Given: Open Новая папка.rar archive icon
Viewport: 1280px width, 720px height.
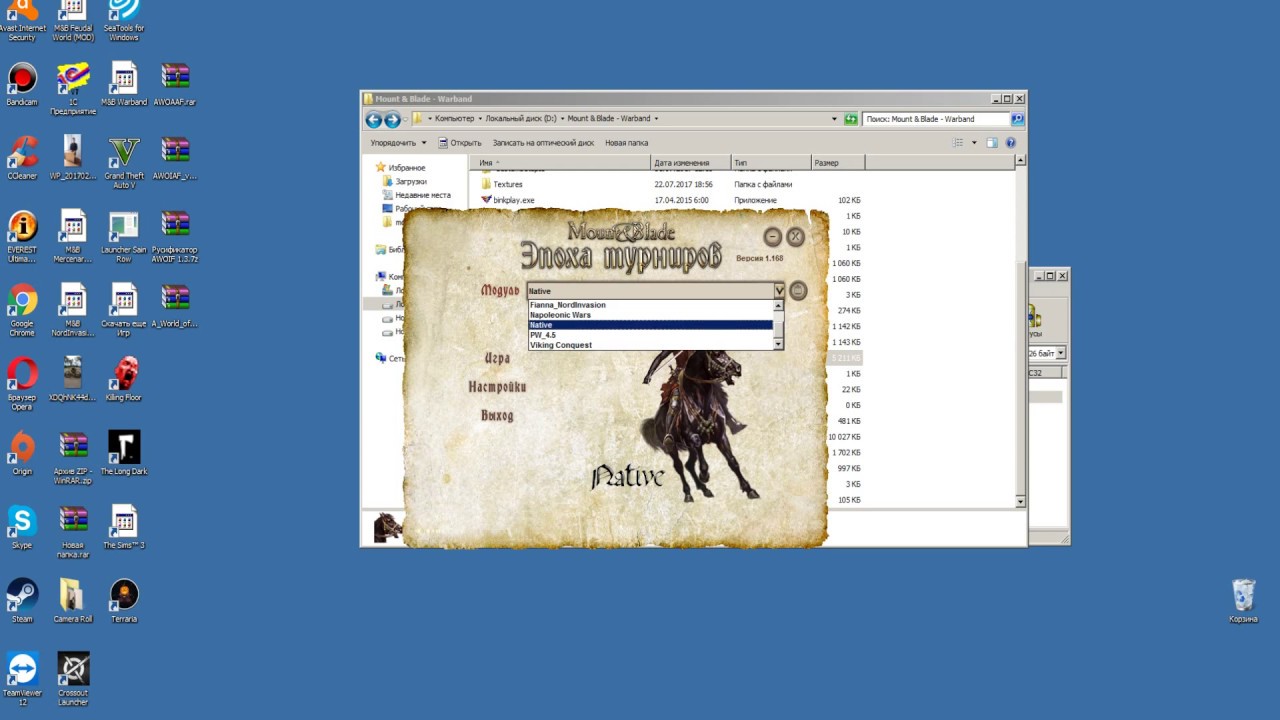Looking at the screenshot, I should click(x=73, y=531).
